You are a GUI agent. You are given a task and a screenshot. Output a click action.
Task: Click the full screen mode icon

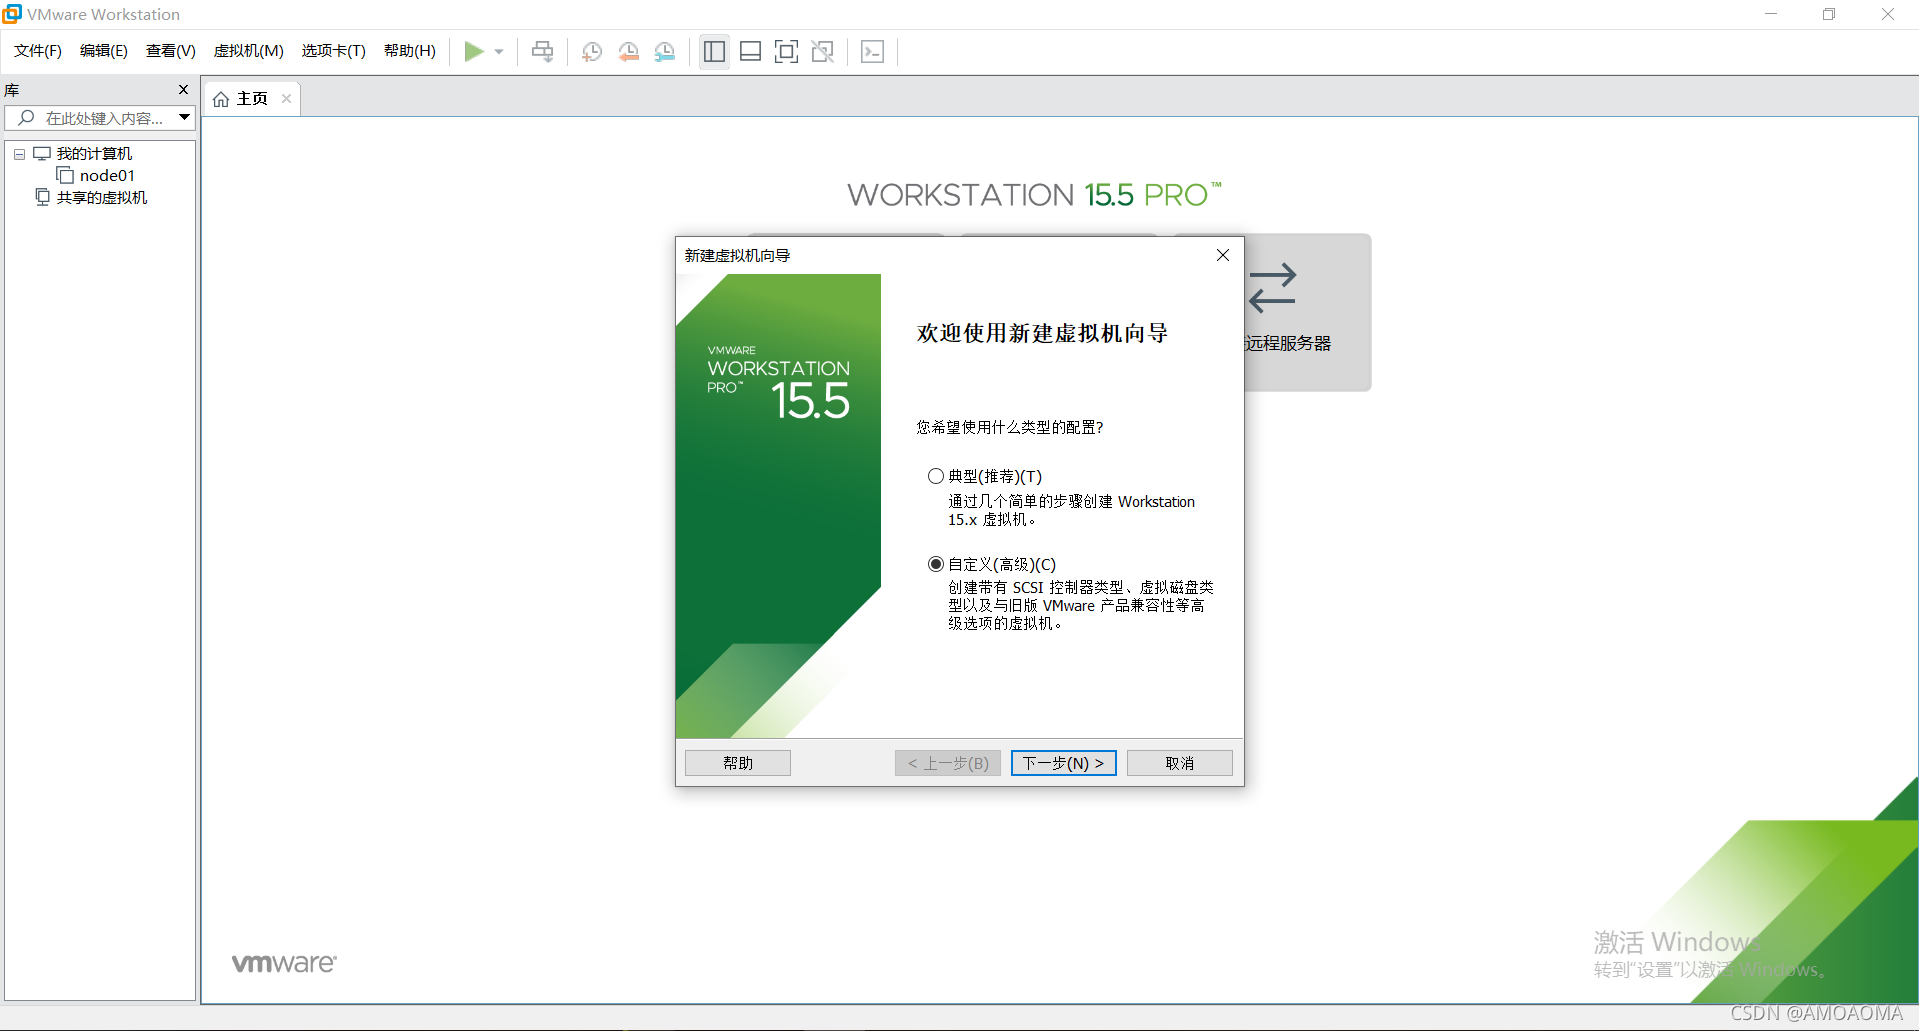(x=787, y=52)
